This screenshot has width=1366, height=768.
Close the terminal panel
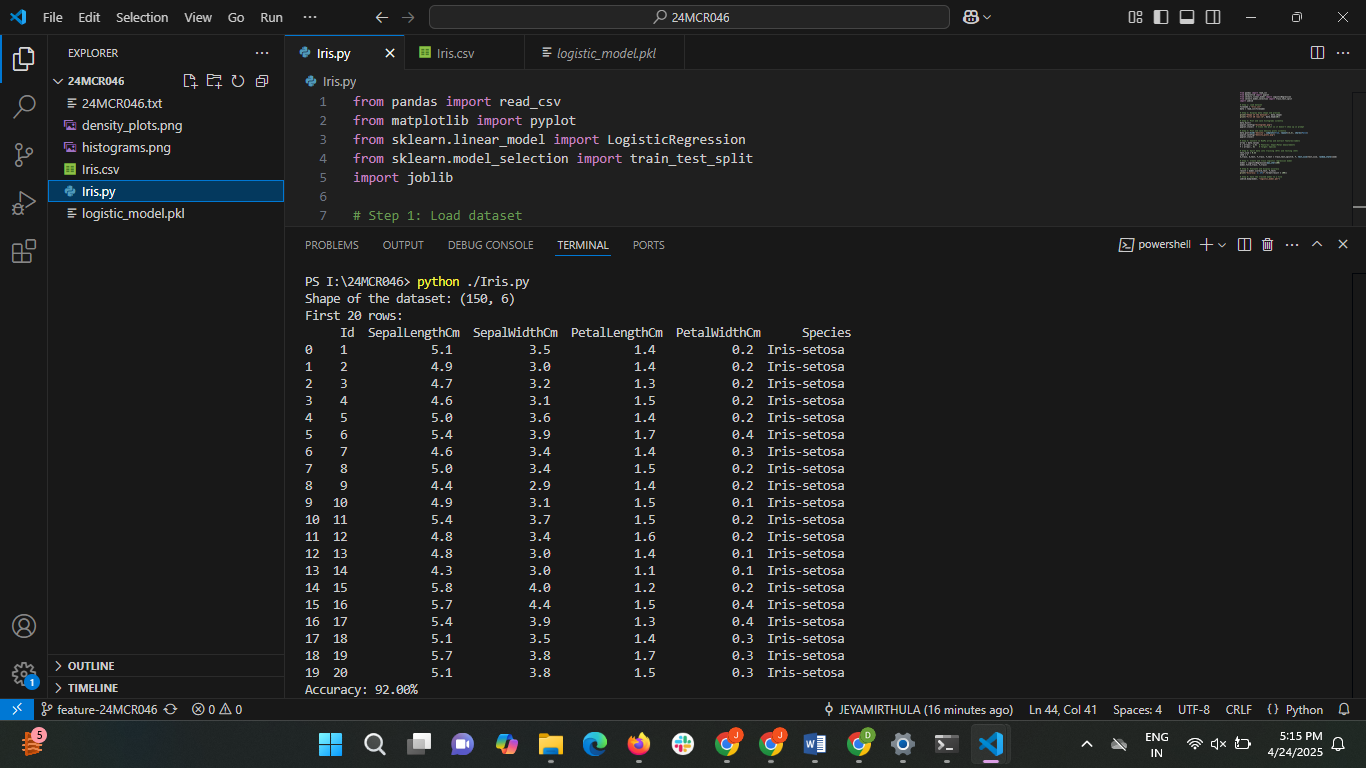(x=1343, y=245)
